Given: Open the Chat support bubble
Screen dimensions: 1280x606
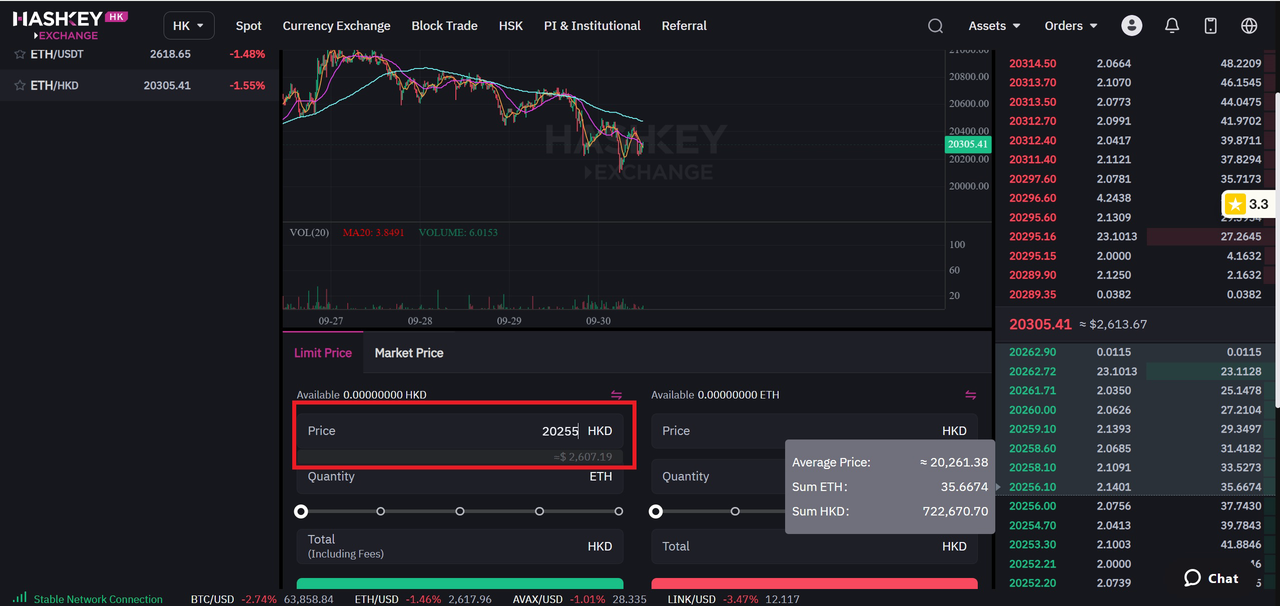Looking at the screenshot, I should click(x=1211, y=578).
